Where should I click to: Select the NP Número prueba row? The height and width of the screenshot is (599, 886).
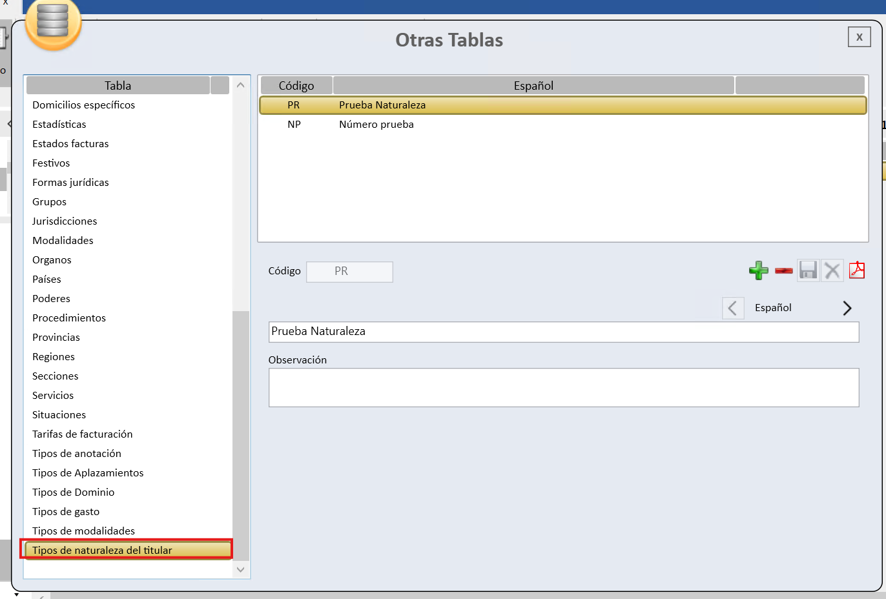(563, 124)
